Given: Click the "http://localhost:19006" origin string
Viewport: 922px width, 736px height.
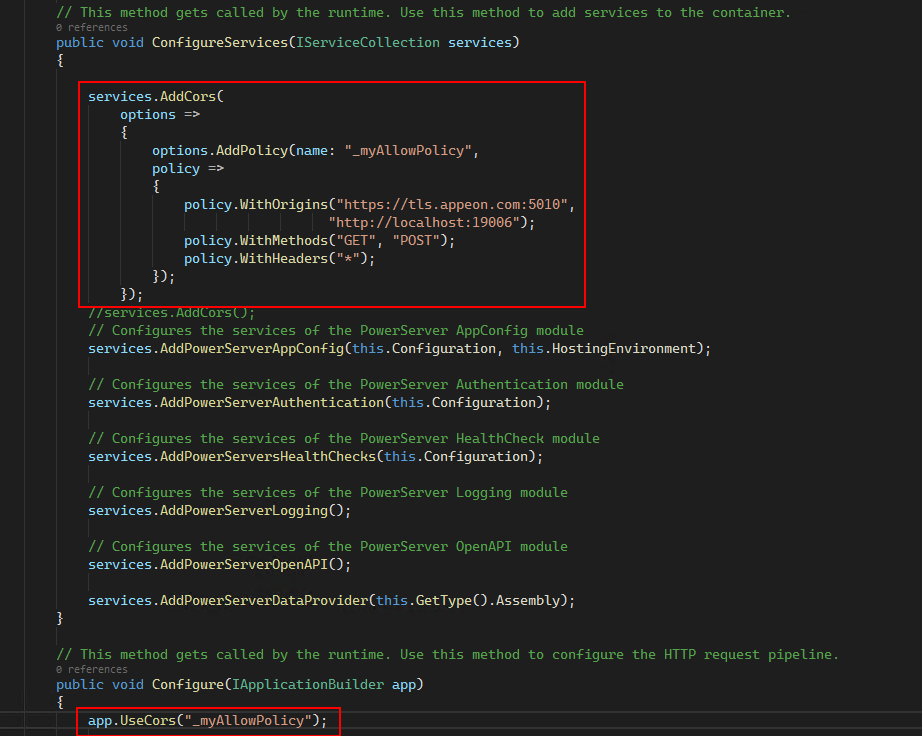Looking at the screenshot, I should point(431,222).
